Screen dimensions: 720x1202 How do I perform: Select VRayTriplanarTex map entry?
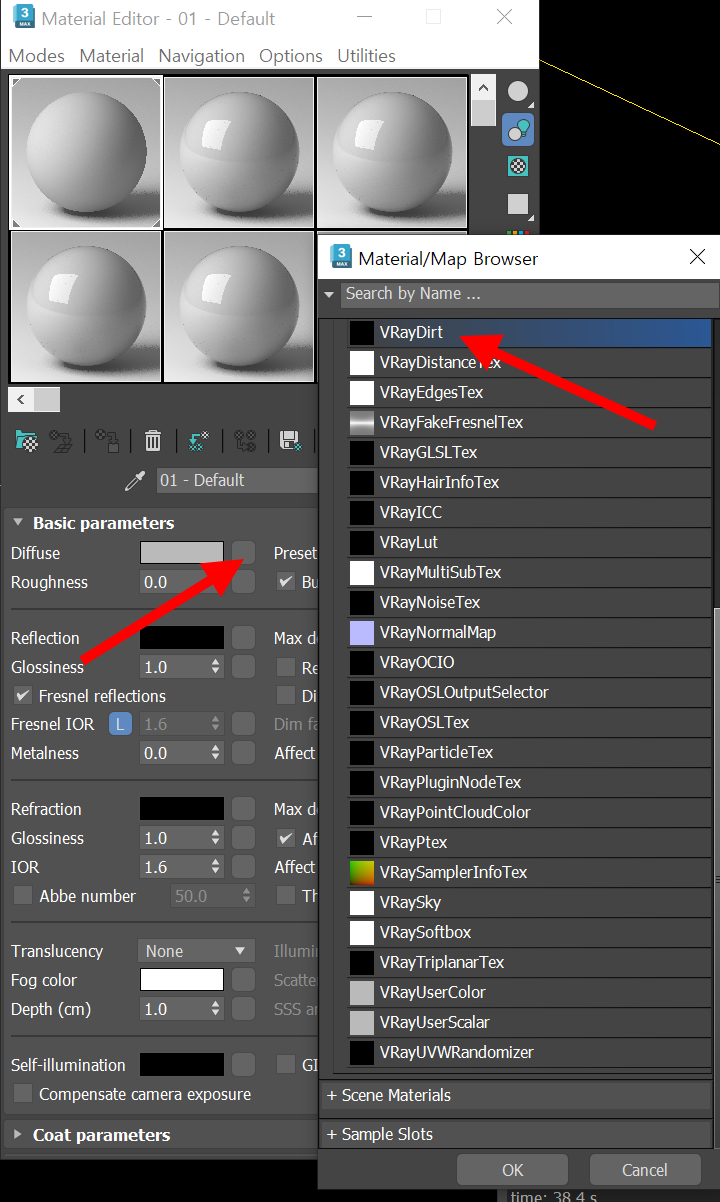click(x=530, y=962)
